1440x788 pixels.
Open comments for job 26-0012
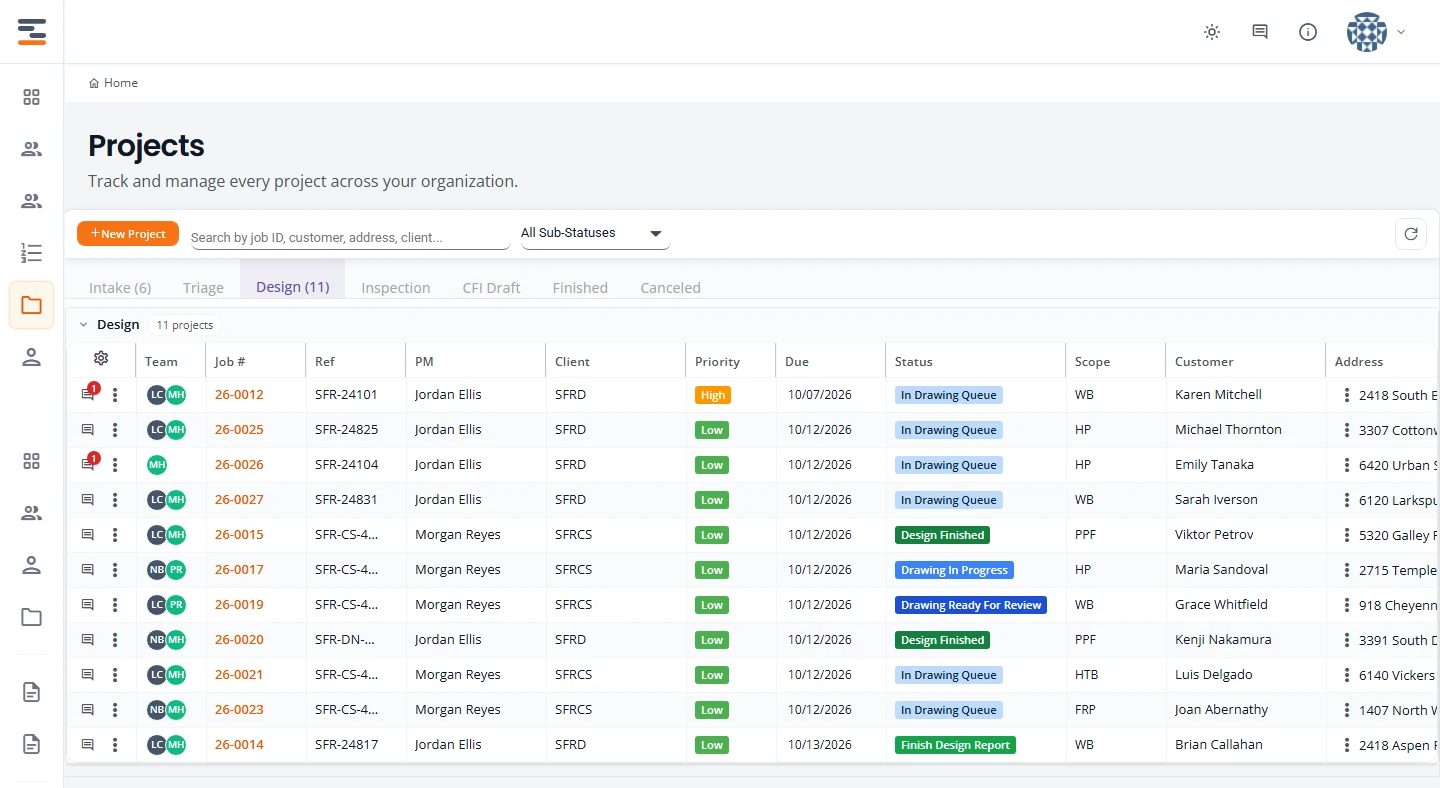coord(88,395)
